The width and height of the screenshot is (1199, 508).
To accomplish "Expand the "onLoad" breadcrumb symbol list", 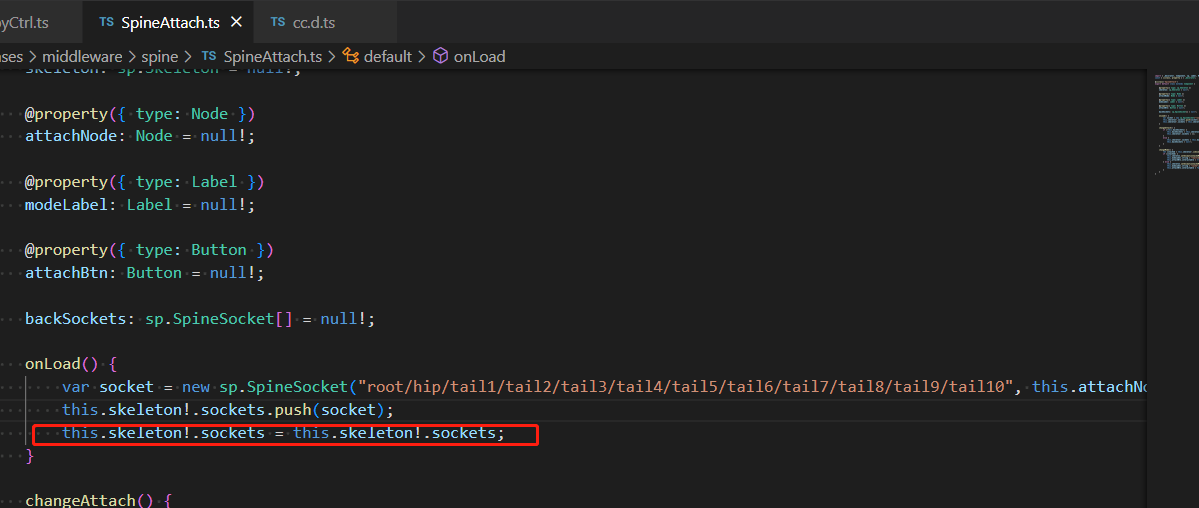I will [479, 57].
